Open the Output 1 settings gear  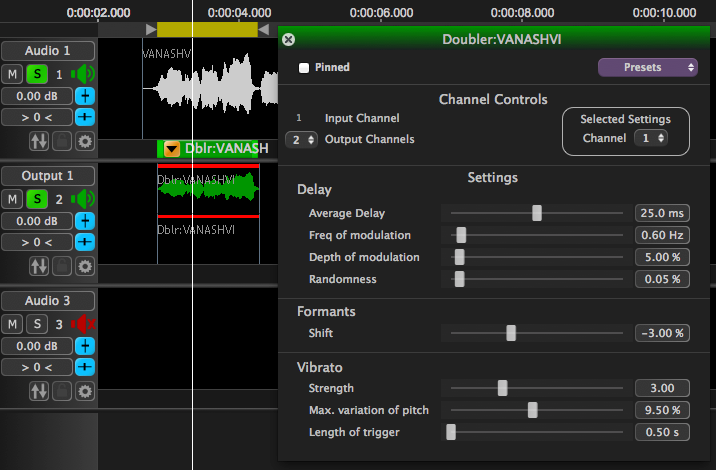(85, 267)
